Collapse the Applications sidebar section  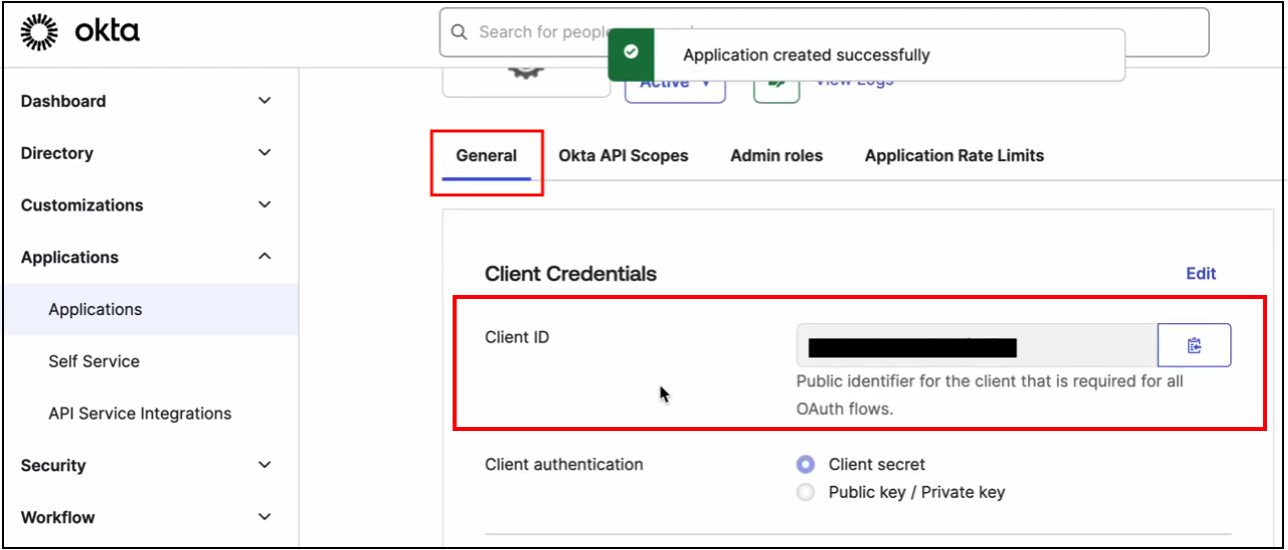pos(264,257)
